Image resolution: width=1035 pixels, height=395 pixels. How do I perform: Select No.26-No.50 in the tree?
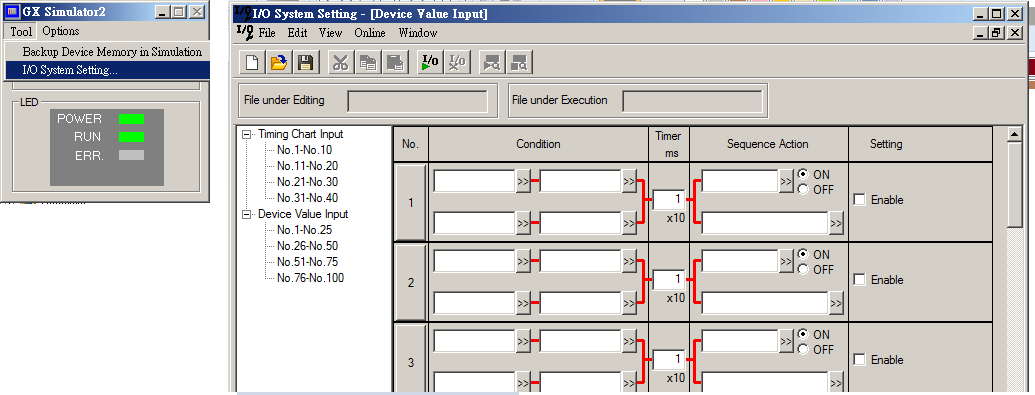click(x=308, y=246)
